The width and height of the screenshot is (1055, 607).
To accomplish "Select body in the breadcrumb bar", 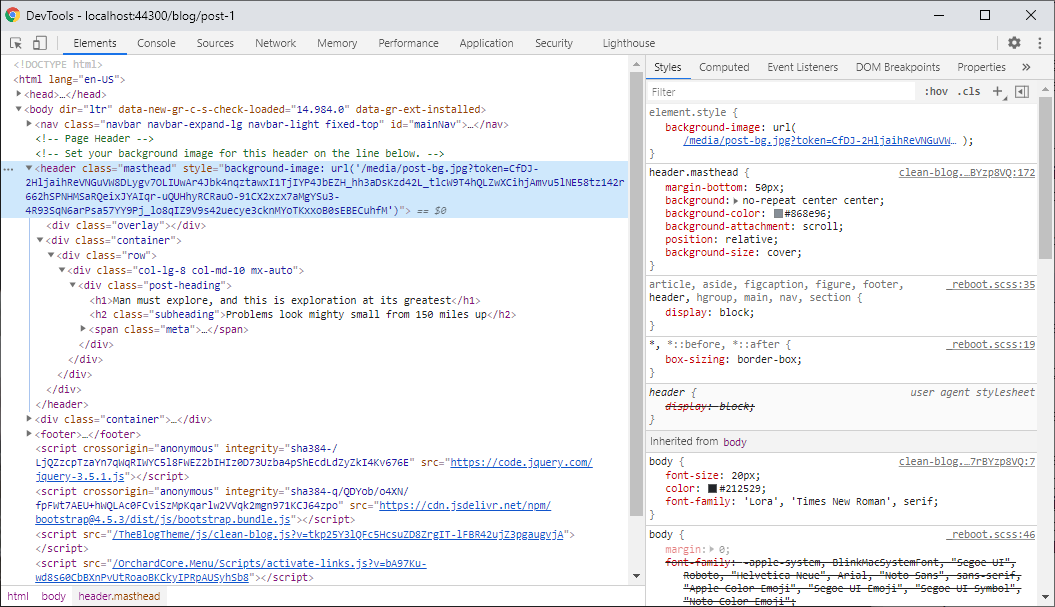I will [54, 596].
